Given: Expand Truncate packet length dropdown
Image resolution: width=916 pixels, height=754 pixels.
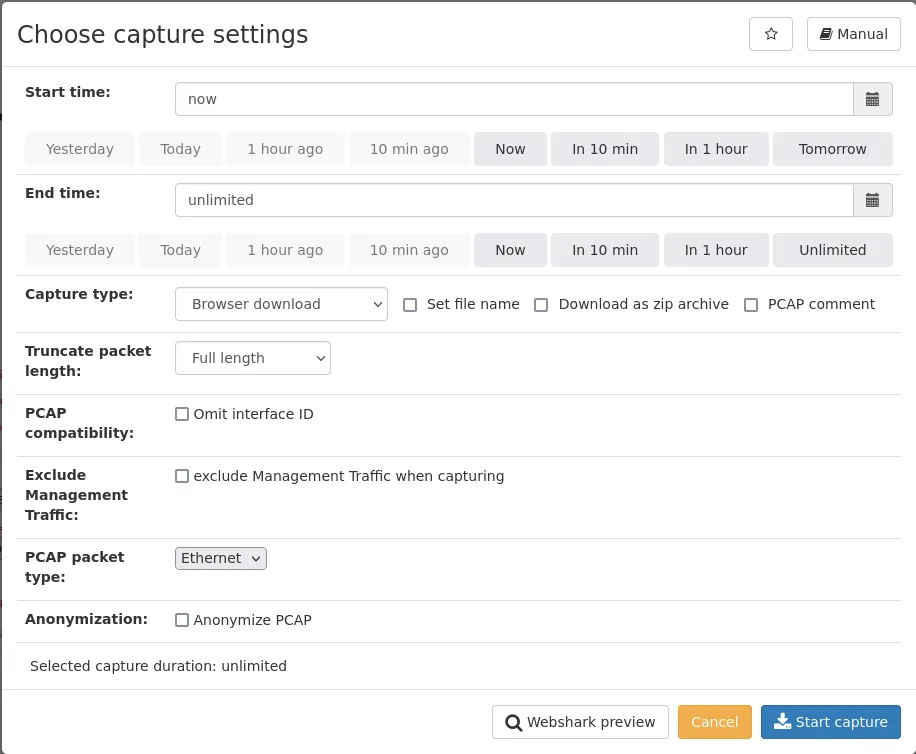Looking at the screenshot, I should coord(252,358).
